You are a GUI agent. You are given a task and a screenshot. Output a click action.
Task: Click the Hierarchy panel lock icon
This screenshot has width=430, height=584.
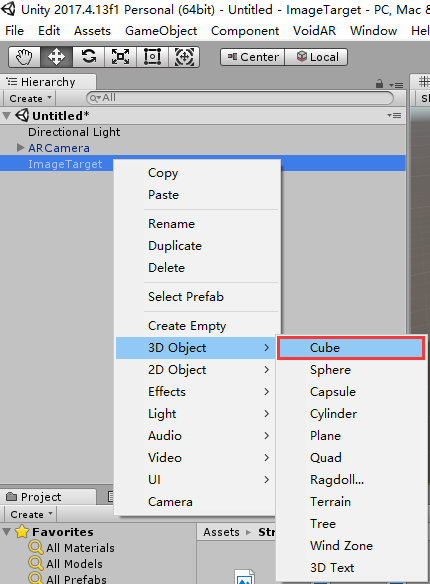379,84
